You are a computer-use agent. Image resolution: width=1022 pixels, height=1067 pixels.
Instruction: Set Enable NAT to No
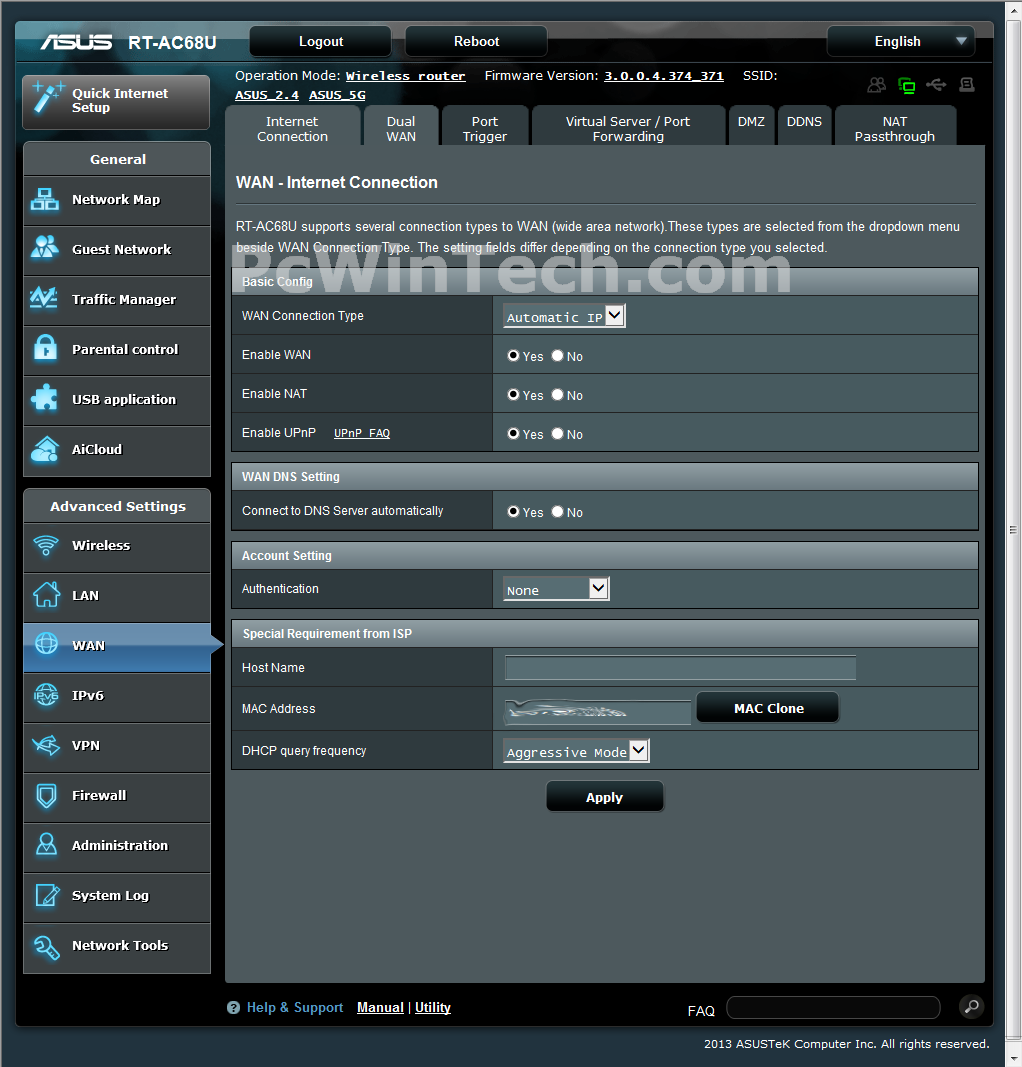coord(557,394)
